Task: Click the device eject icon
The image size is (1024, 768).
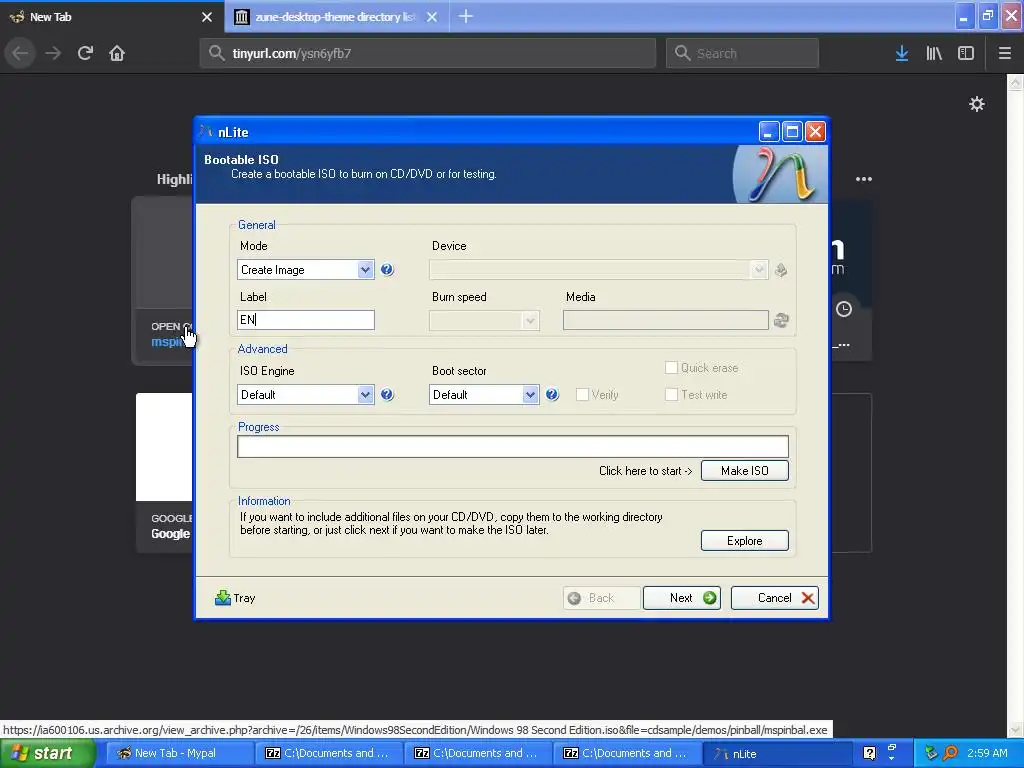Action: pos(781,270)
